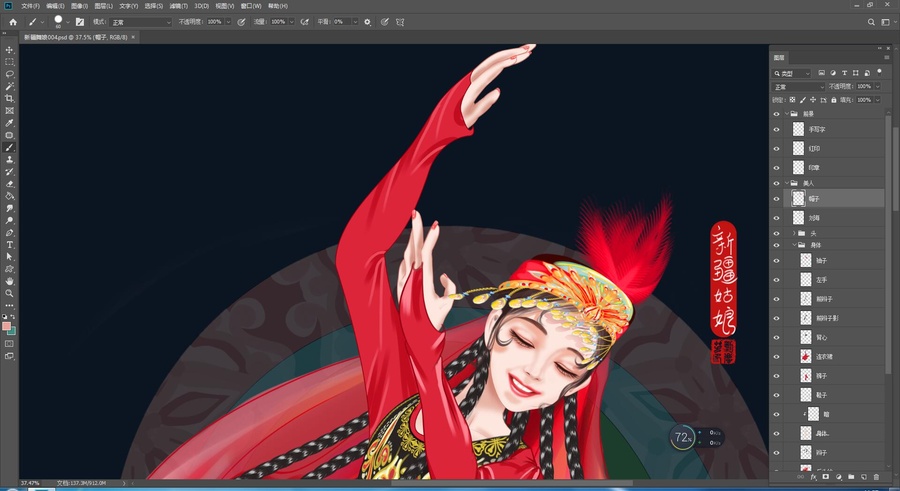Image resolution: width=900 pixels, height=491 pixels.
Task: Open the brush mode 正常 dropdown
Action: click(141, 22)
